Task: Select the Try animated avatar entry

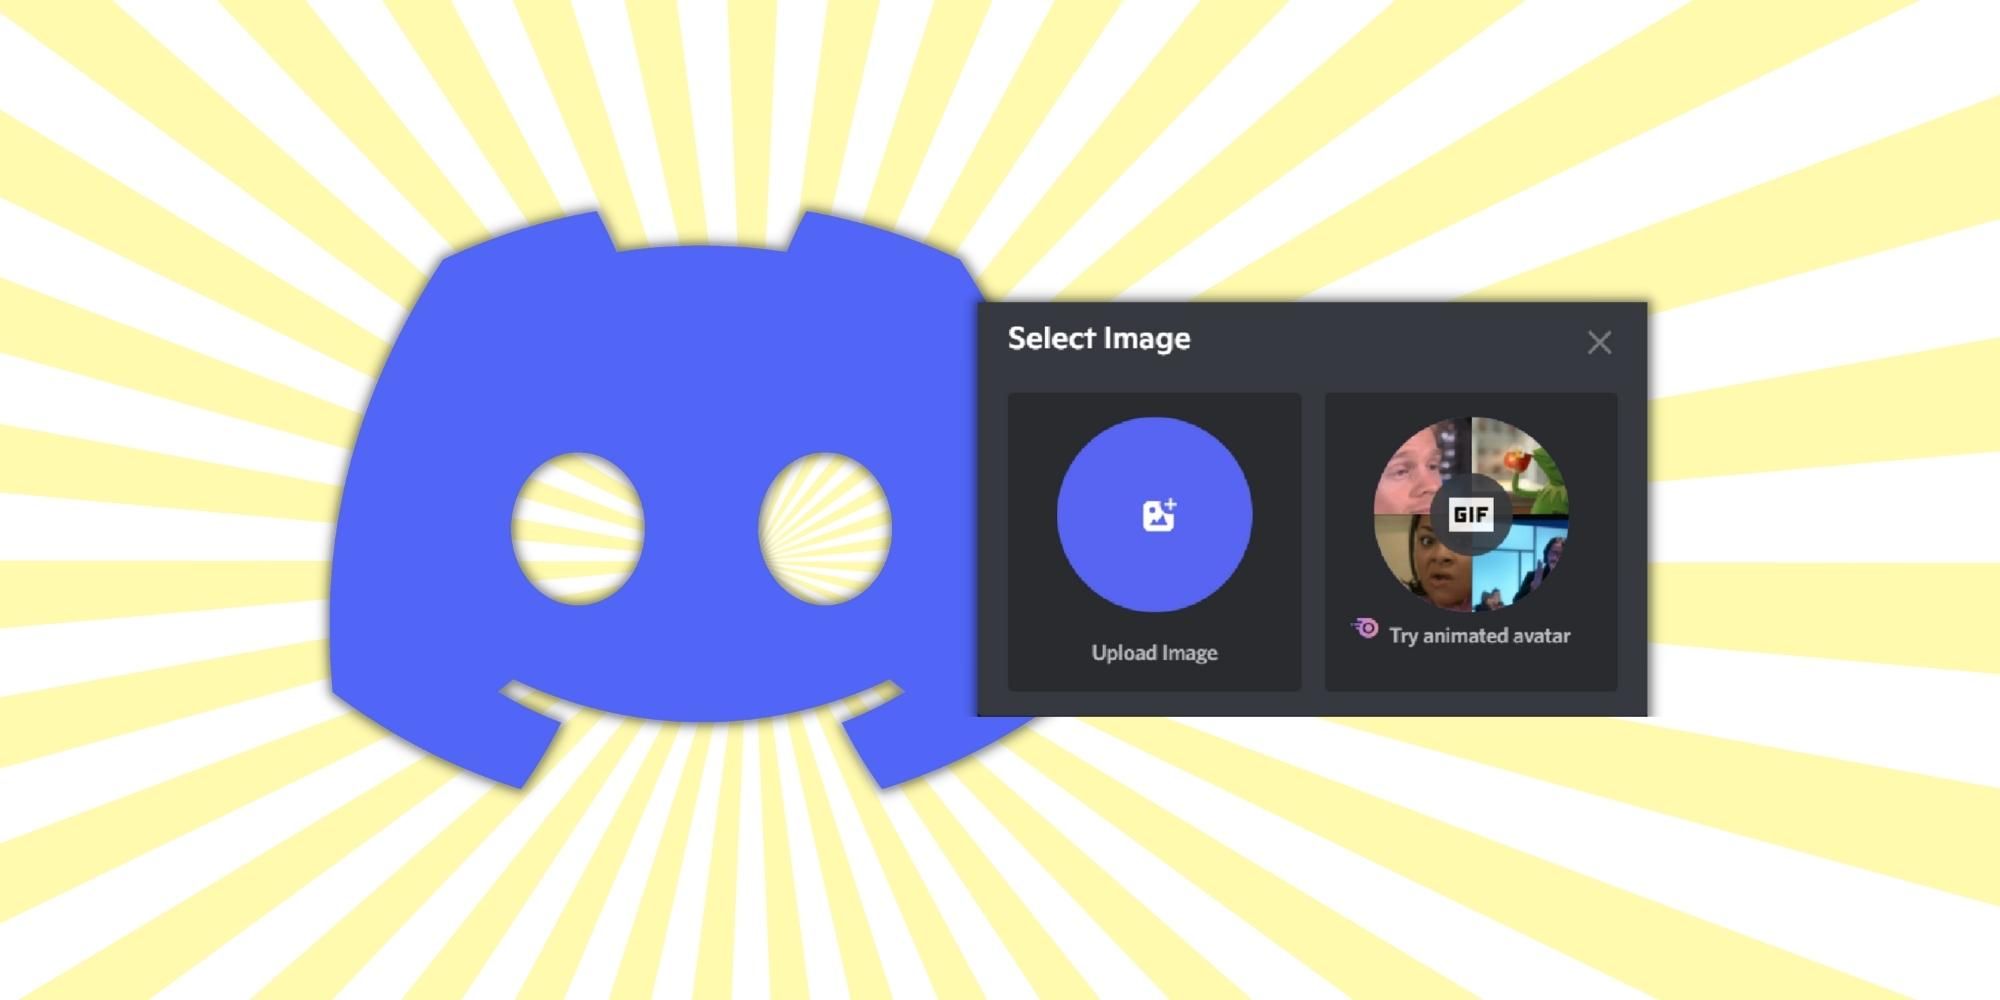Action: pos(1480,635)
